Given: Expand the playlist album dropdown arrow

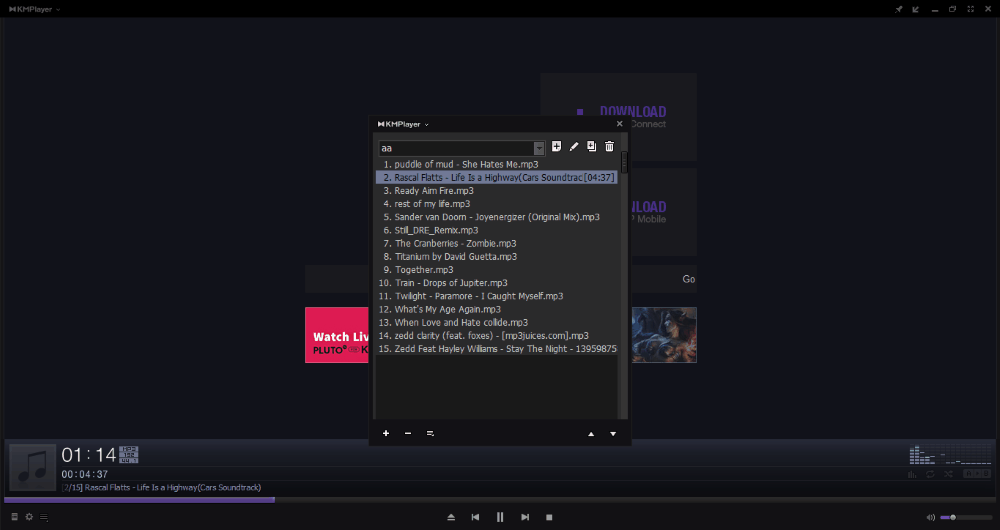Looking at the screenshot, I should (x=539, y=148).
